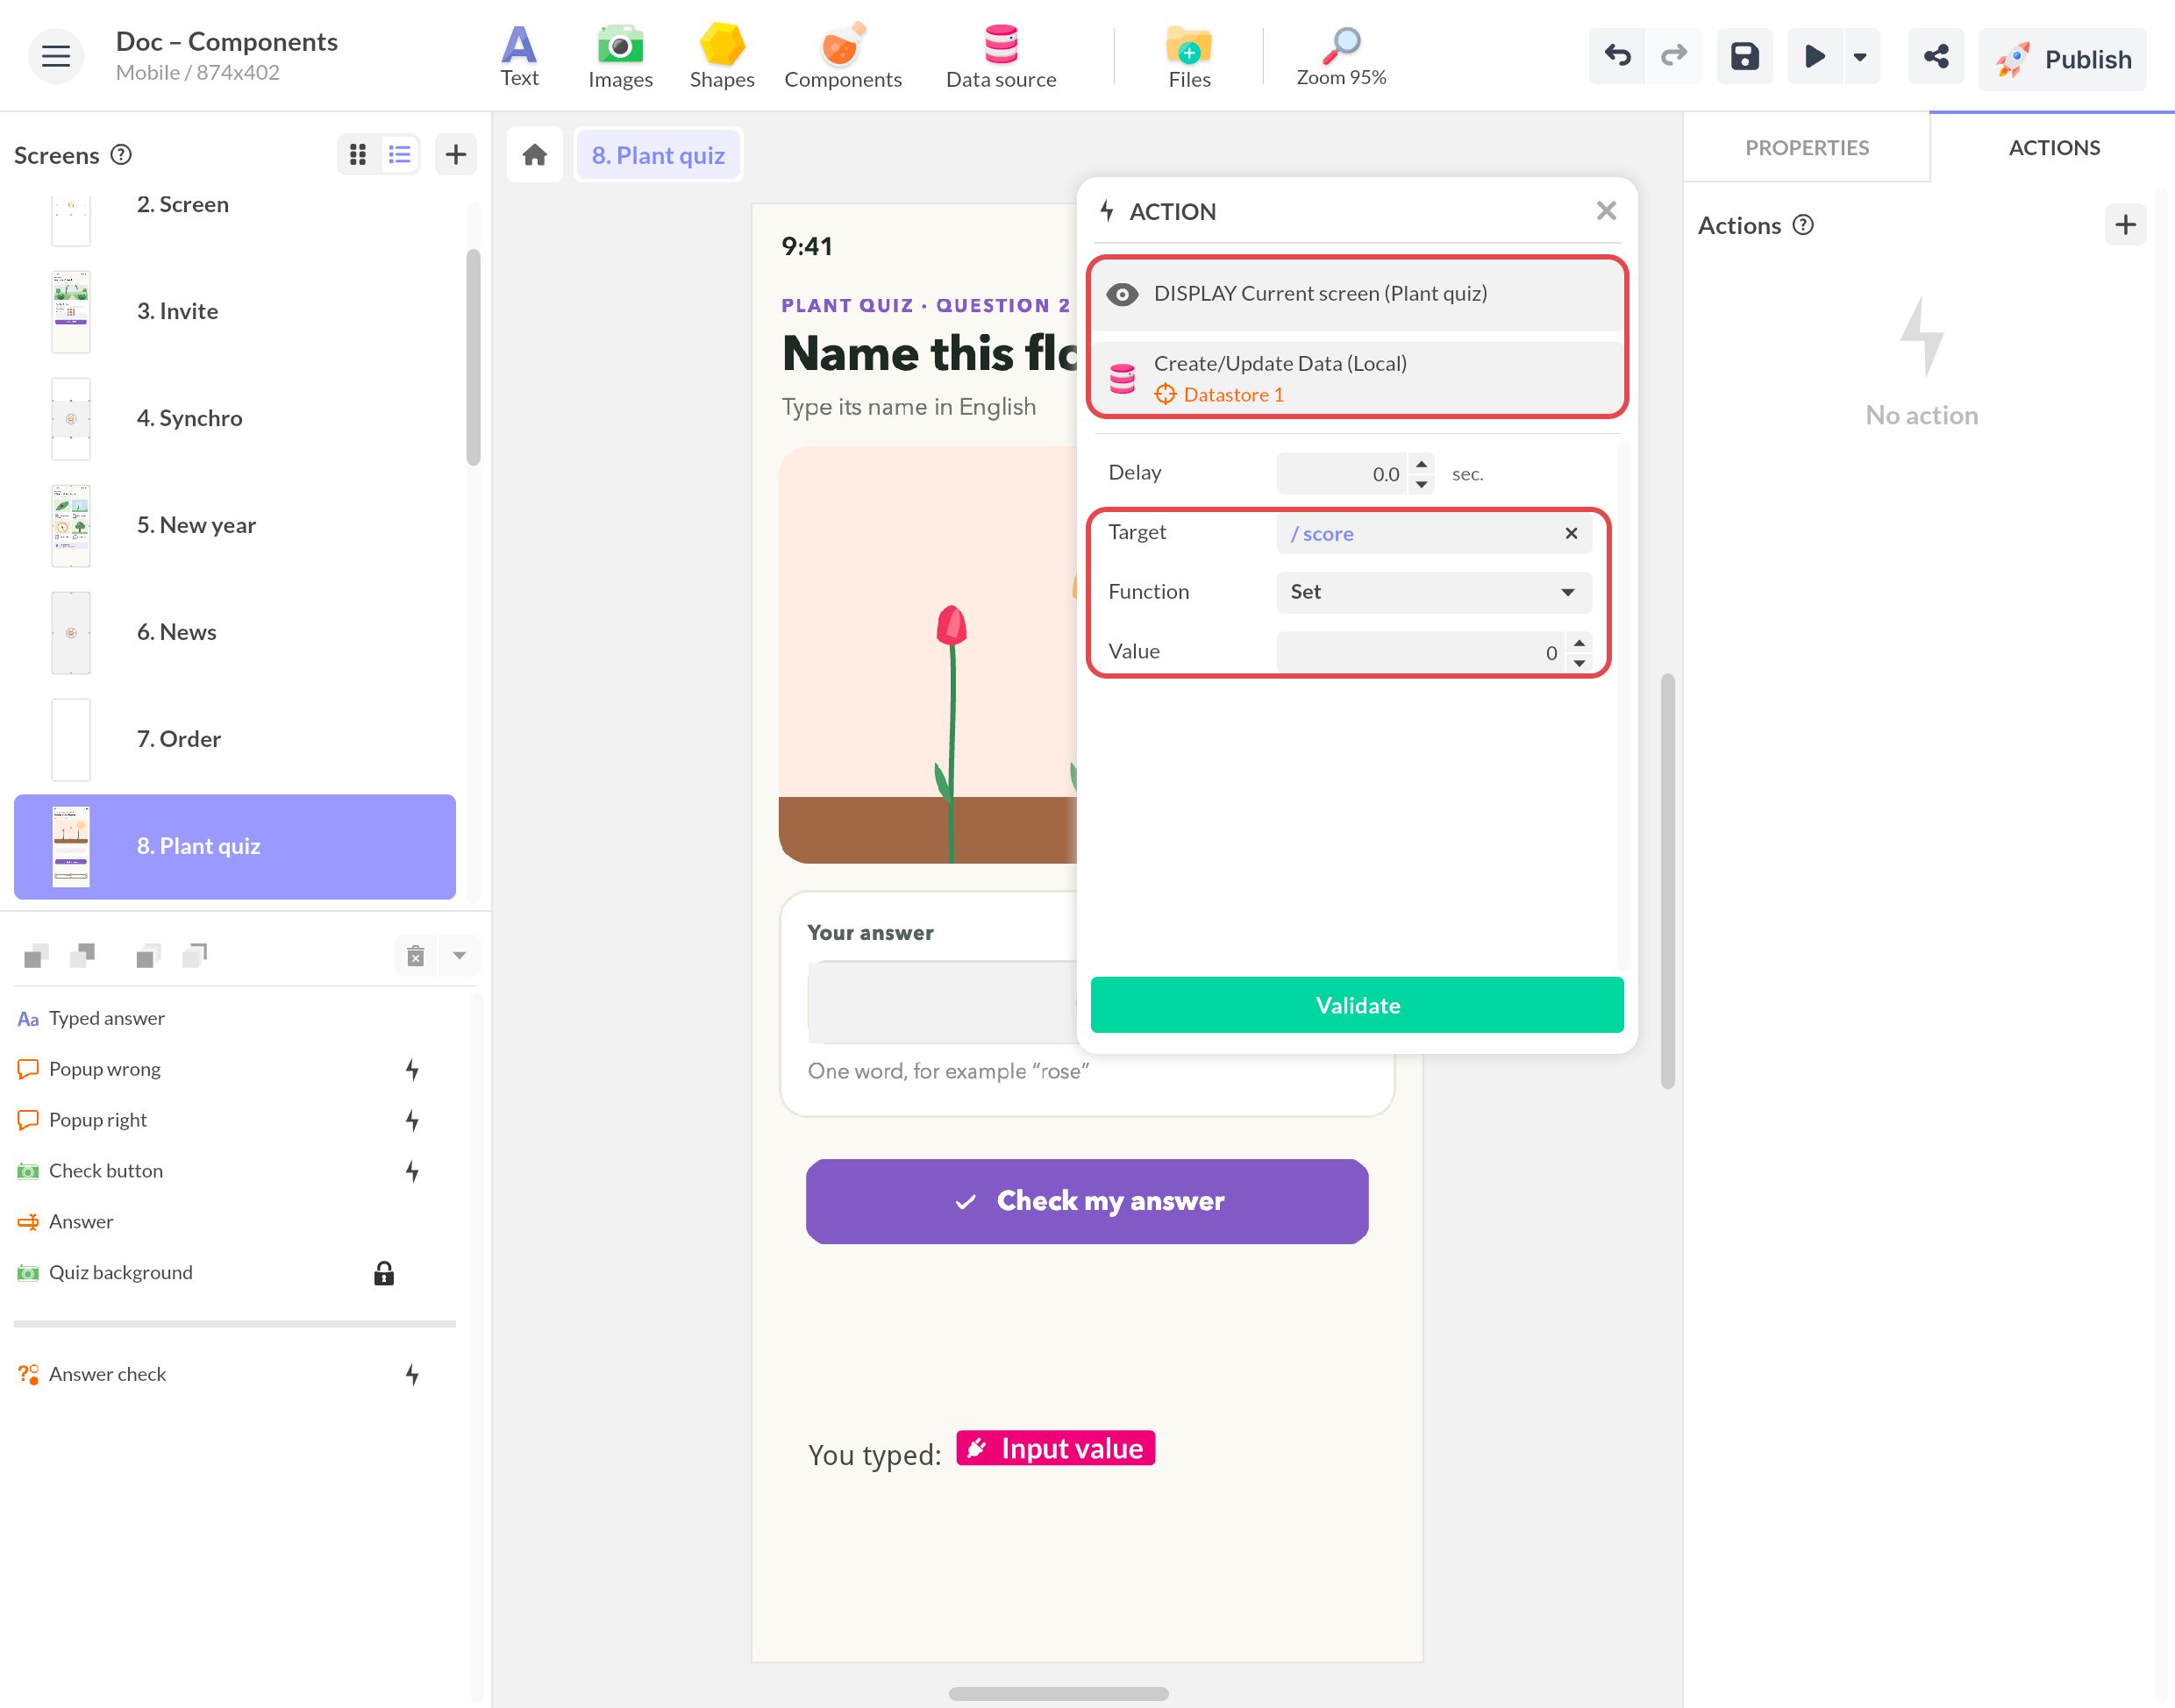Click the Delay seconds input field
2175x1708 pixels.
pos(1342,474)
